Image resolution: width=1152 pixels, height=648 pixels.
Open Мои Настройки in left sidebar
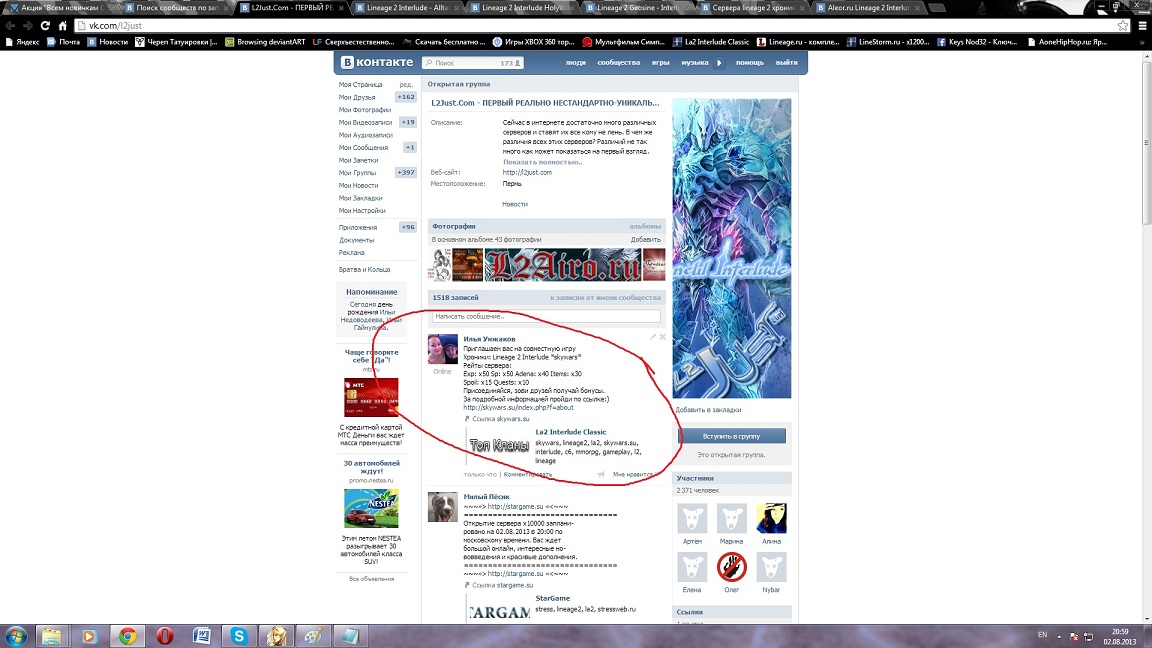click(x=361, y=211)
